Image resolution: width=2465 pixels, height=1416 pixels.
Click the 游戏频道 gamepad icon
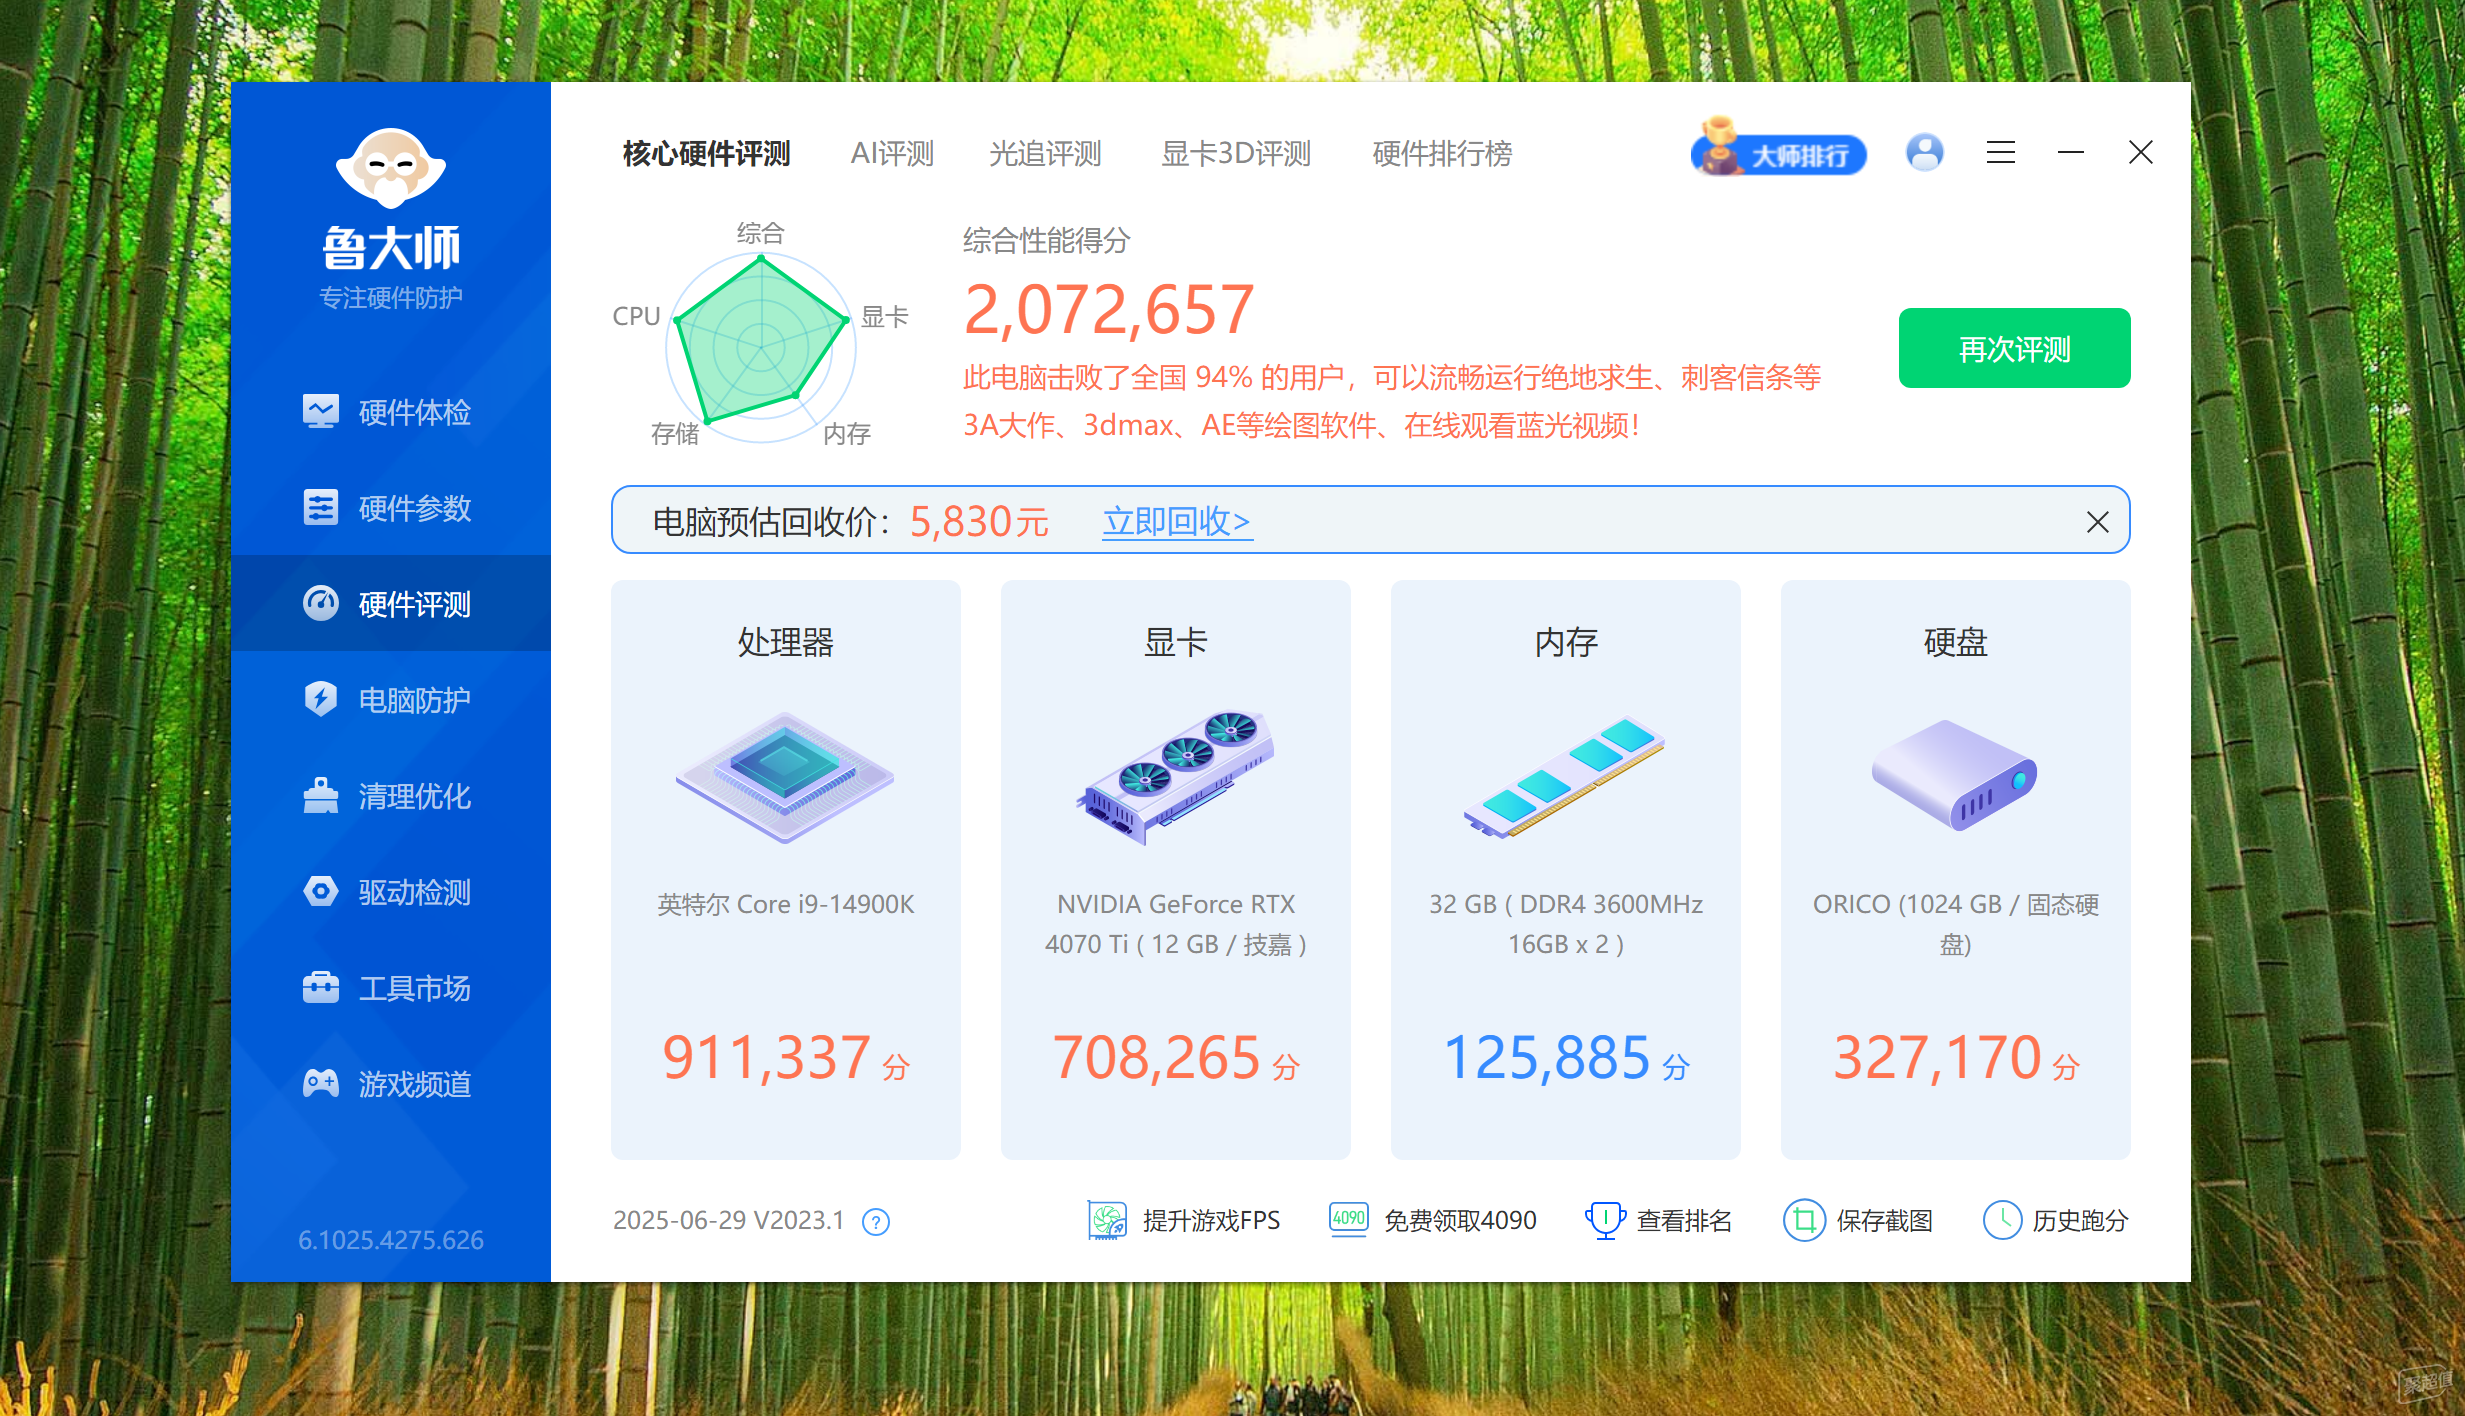coord(321,1083)
